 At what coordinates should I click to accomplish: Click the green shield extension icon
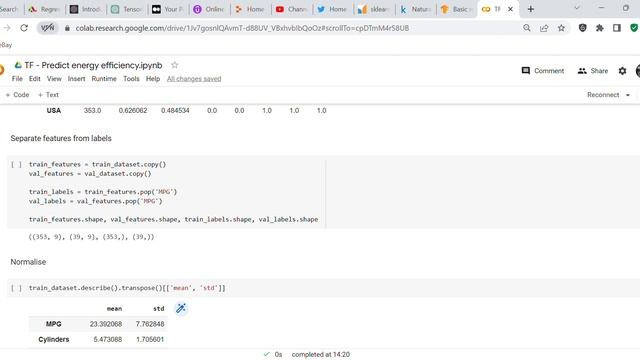coord(634,28)
